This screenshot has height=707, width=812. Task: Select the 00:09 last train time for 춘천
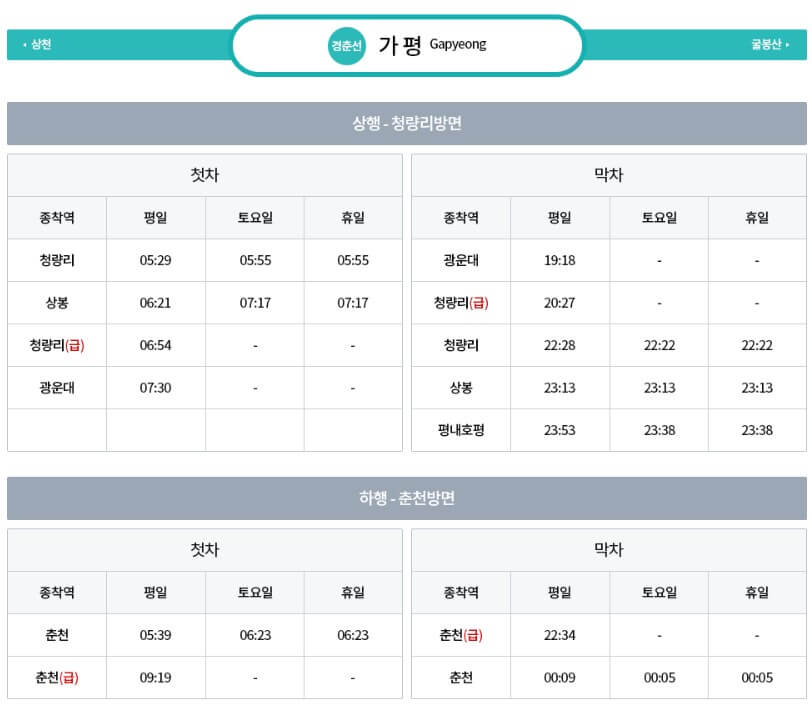pyautogui.click(x=559, y=677)
